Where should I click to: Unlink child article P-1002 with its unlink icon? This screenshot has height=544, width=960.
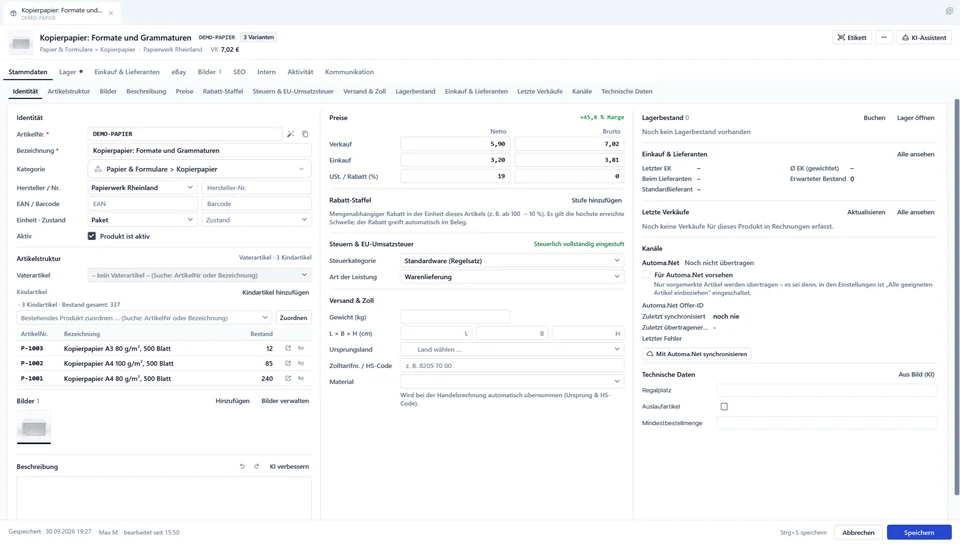tap(301, 363)
